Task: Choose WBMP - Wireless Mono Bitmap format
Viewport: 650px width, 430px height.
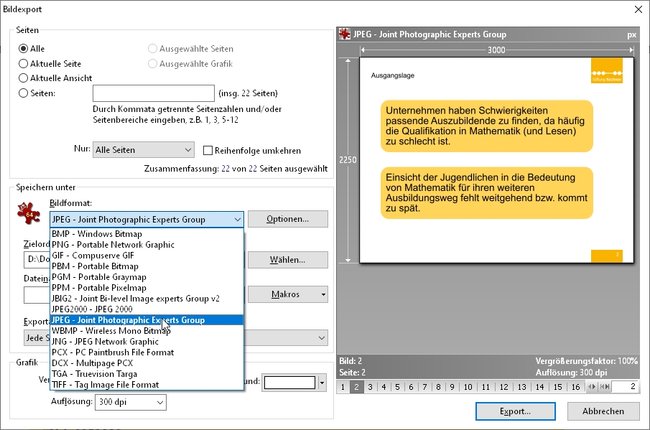Action: pos(146,331)
